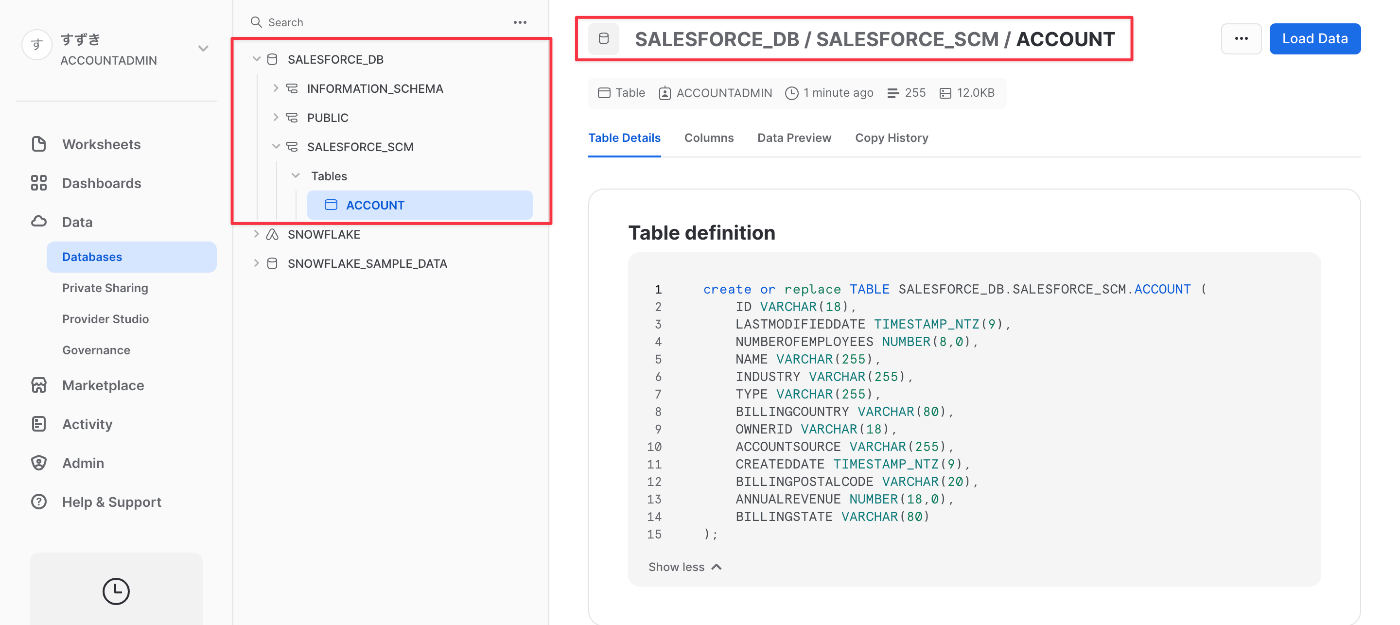Viewport: 1400px width, 625px height.
Task: Click the magnifier icon in the Search box
Action: [256, 22]
